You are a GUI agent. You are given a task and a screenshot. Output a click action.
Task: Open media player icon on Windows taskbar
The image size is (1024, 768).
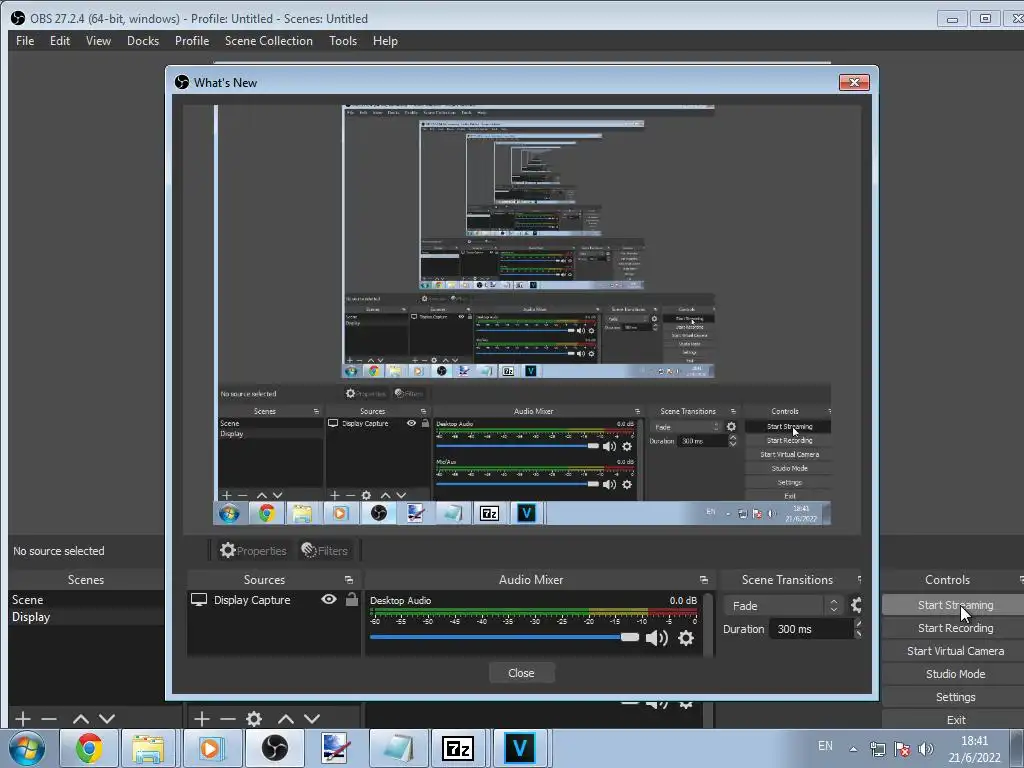[x=211, y=748]
